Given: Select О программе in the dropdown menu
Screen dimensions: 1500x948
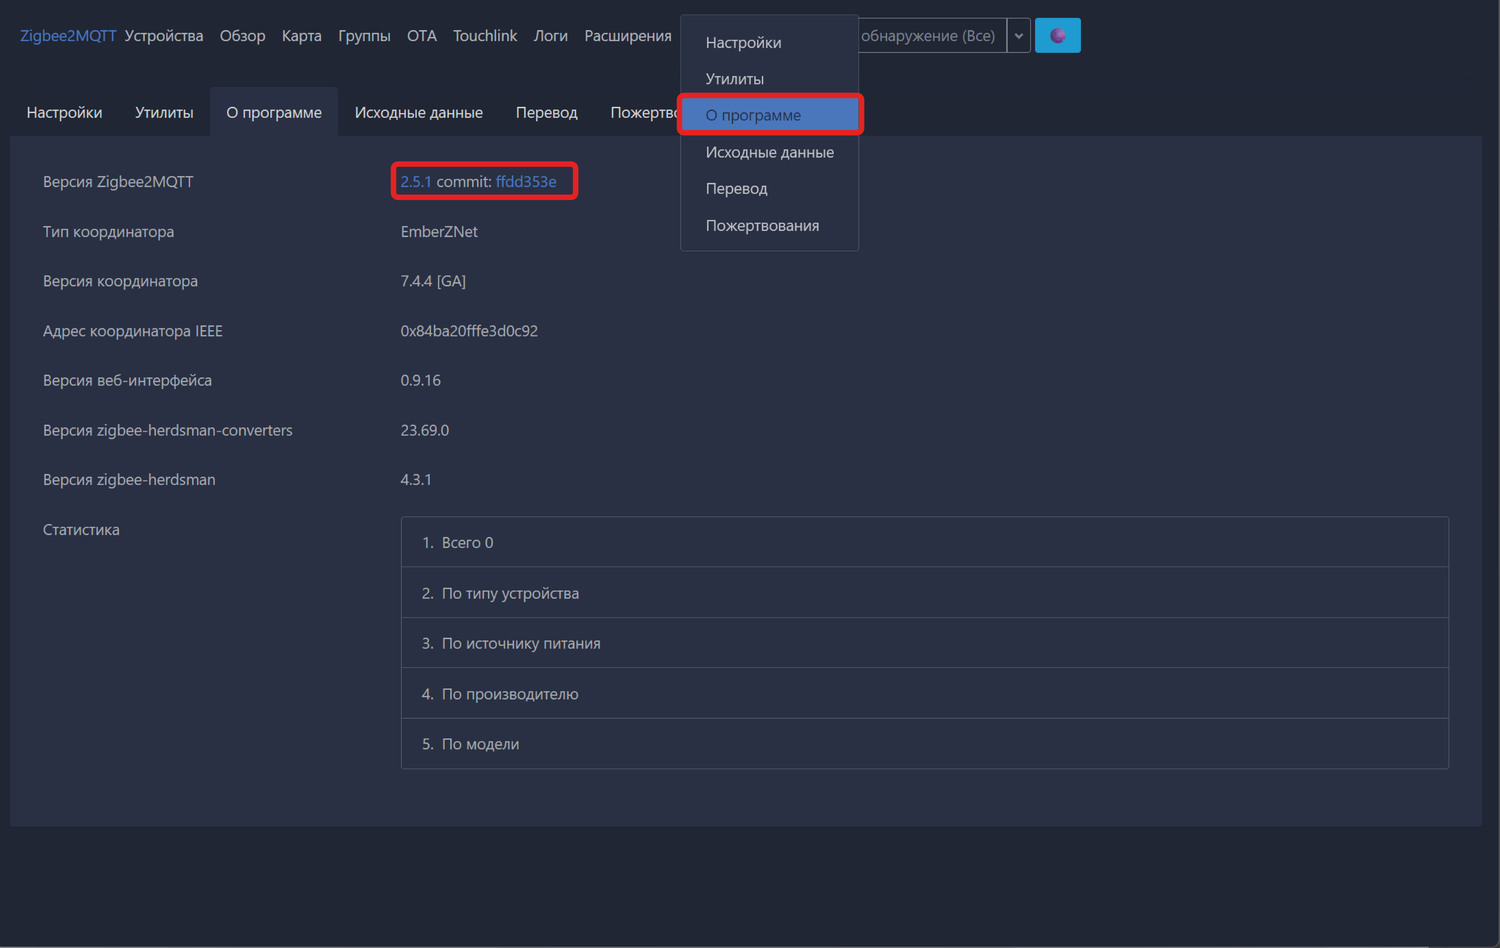Looking at the screenshot, I should point(753,115).
